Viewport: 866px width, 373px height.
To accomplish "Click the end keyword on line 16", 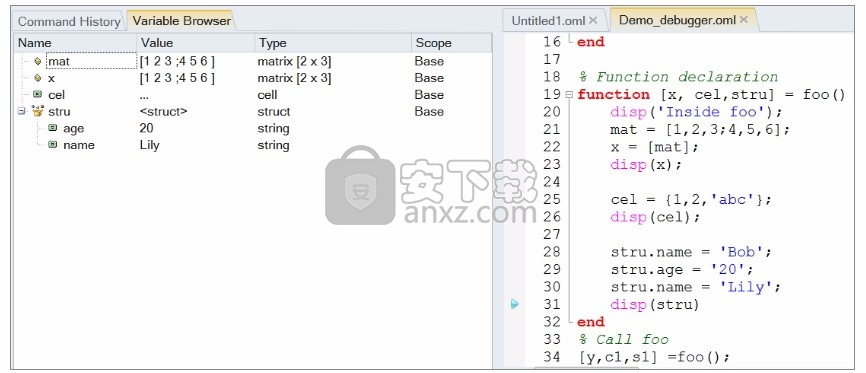I will [591, 42].
